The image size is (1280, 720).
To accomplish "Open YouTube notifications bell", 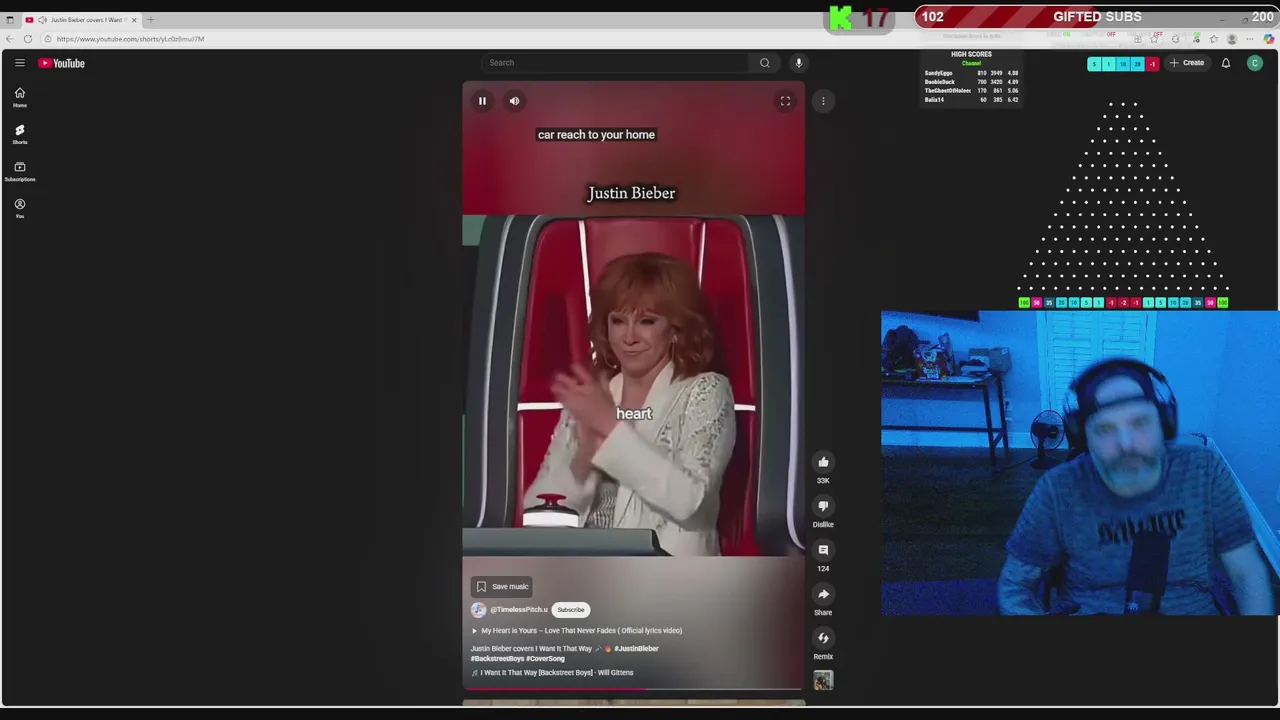I will coord(1226,63).
